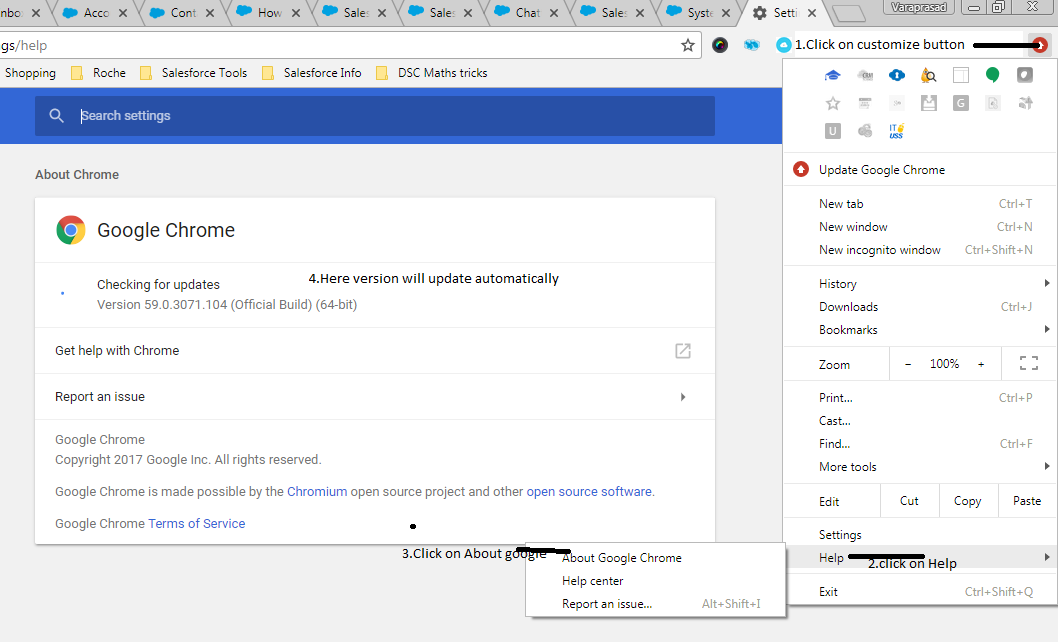Click the cyan cloud extension icon
The height and width of the screenshot is (642, 1058).
point(783,45)
